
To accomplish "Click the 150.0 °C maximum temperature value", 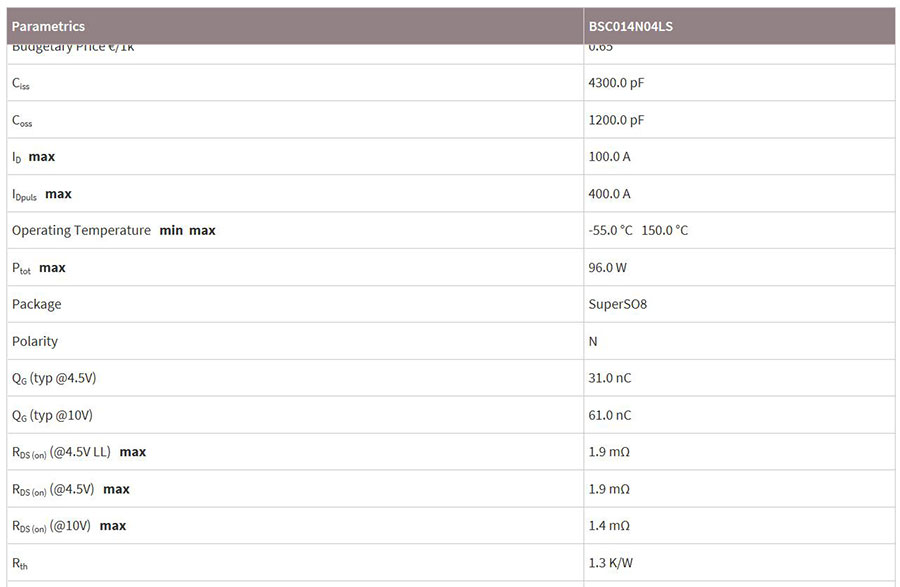I will 664,230.
